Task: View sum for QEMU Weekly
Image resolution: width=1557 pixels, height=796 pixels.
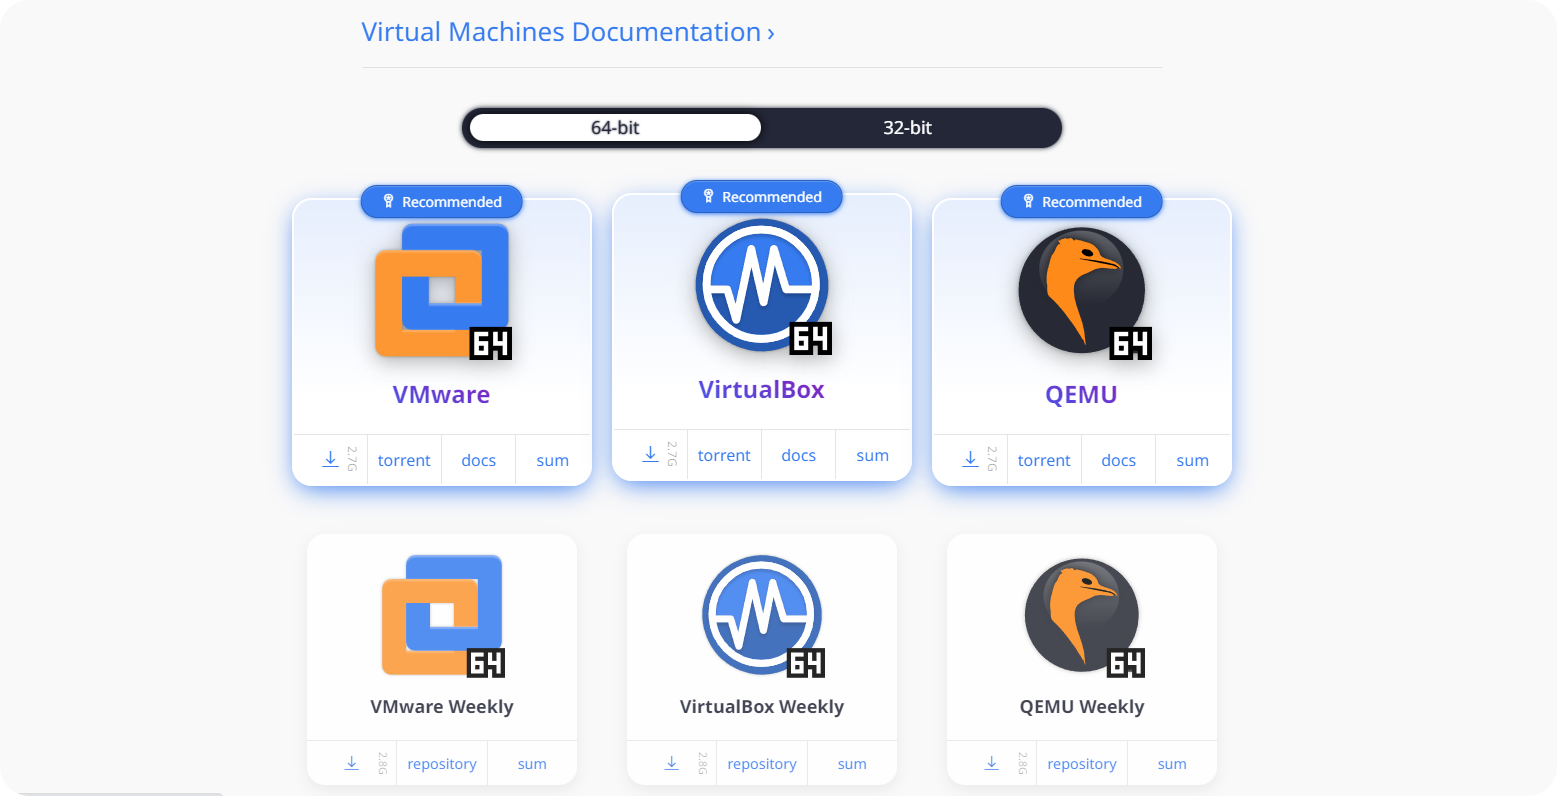Action: [1172, 764]
